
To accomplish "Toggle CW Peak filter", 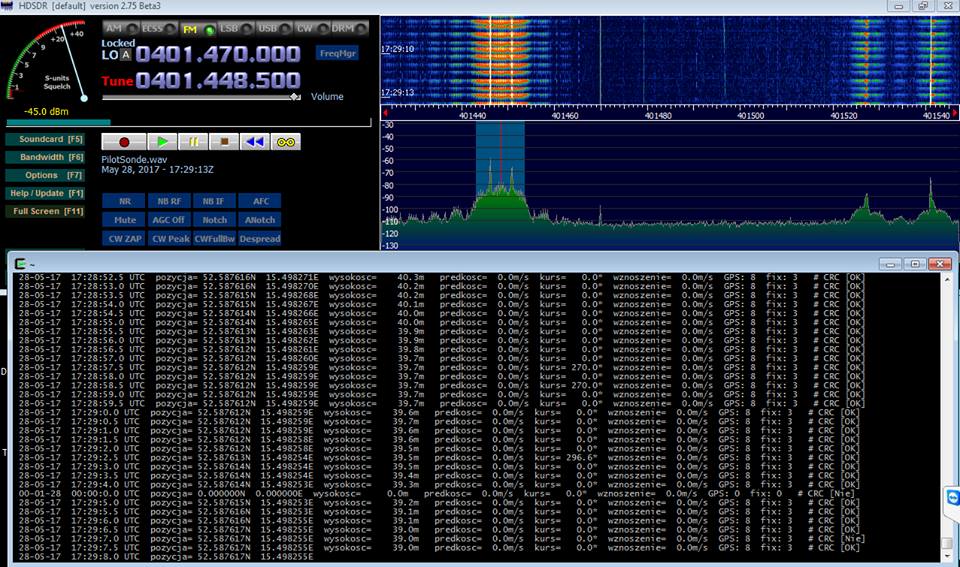I will pos(169,239).
